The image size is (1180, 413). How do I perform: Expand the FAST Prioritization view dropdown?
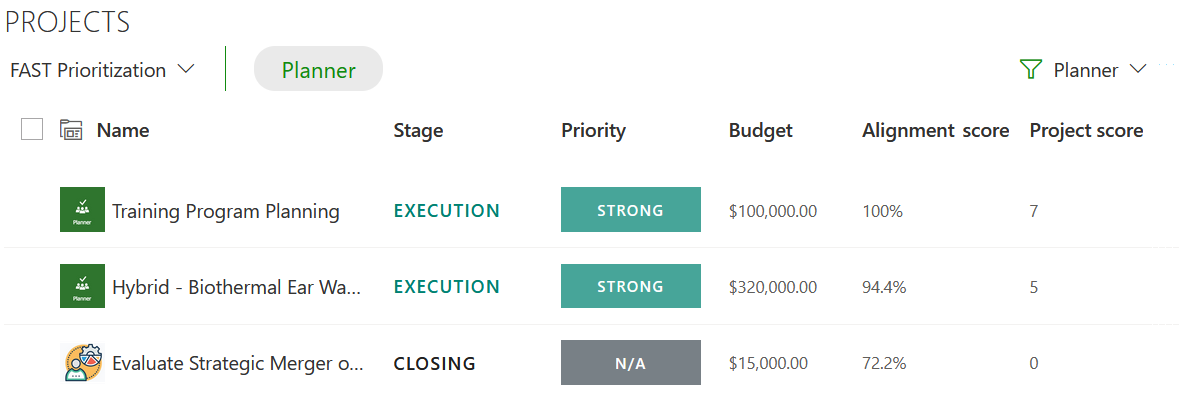(x=102, y=70)
